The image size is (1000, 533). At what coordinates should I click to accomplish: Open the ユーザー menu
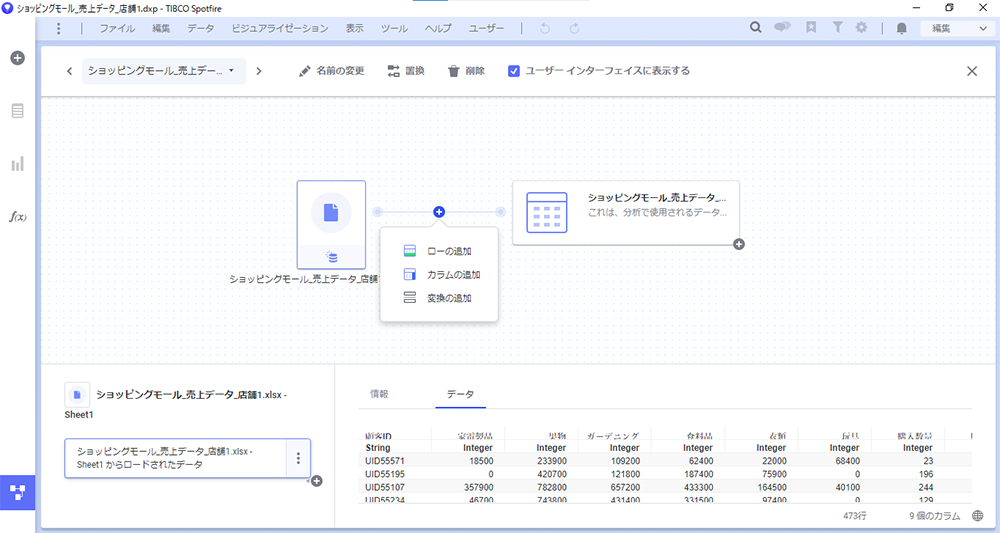[x=487, y=28]
